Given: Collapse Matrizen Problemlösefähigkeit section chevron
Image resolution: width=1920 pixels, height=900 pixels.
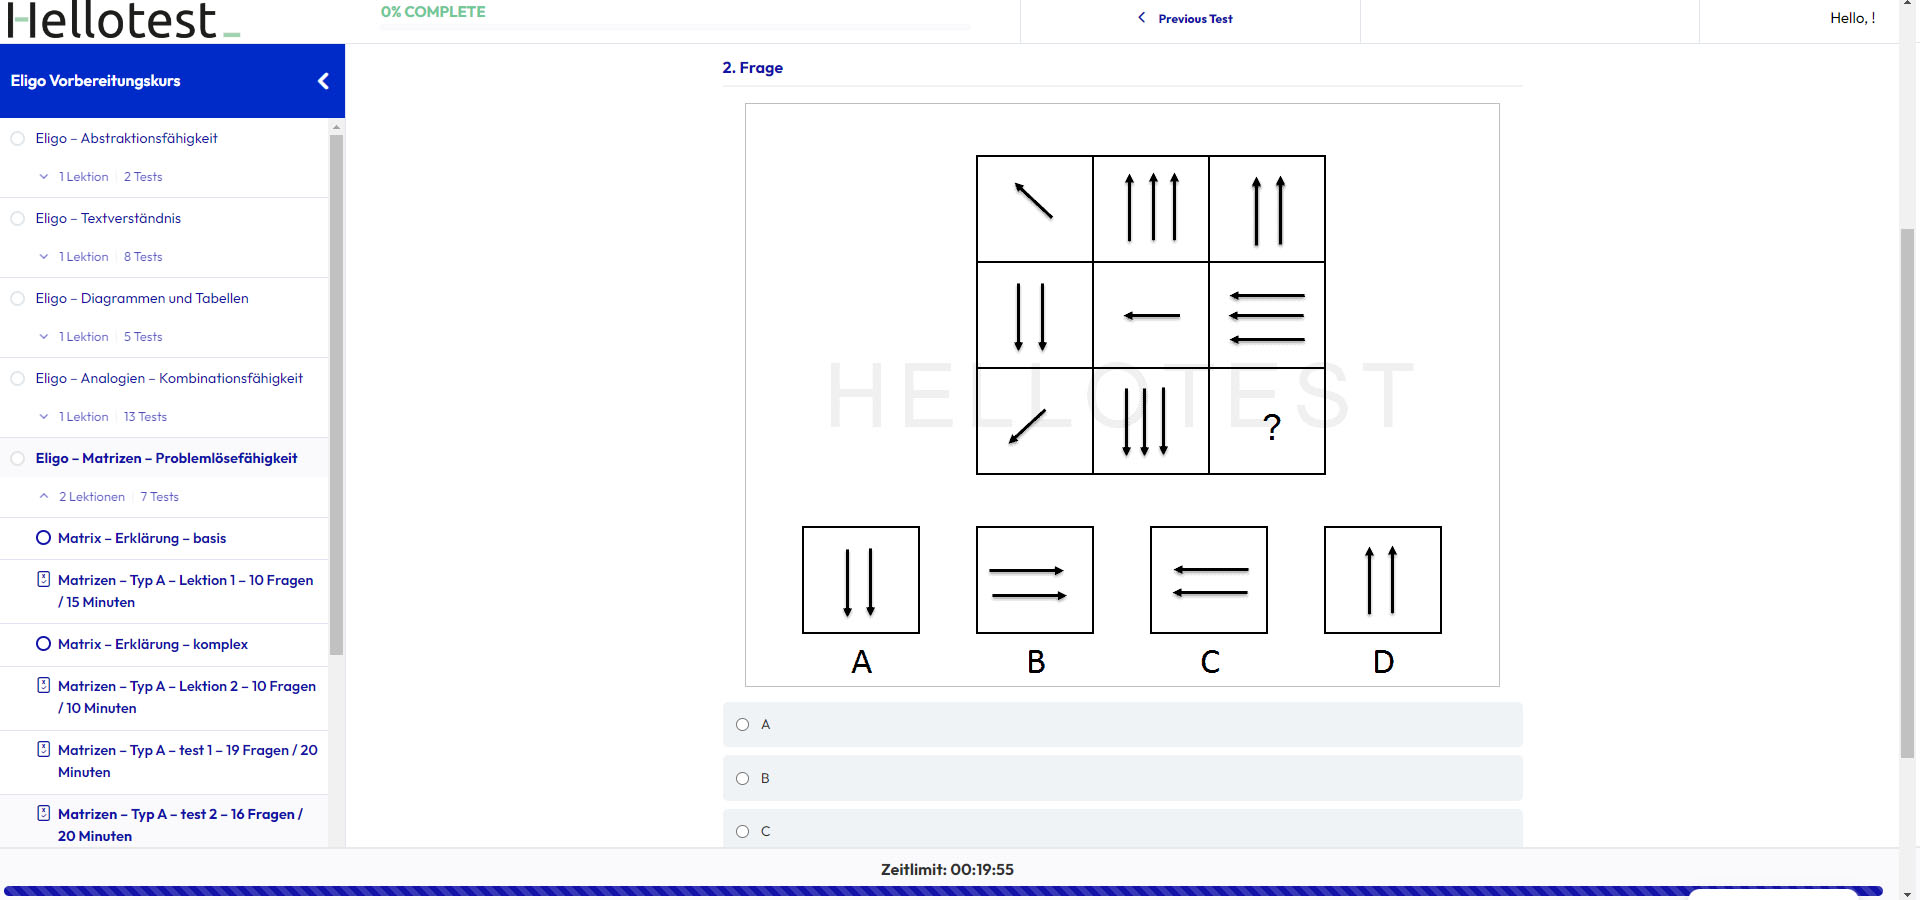Looking at the screenshot, I should click(43, 497).
